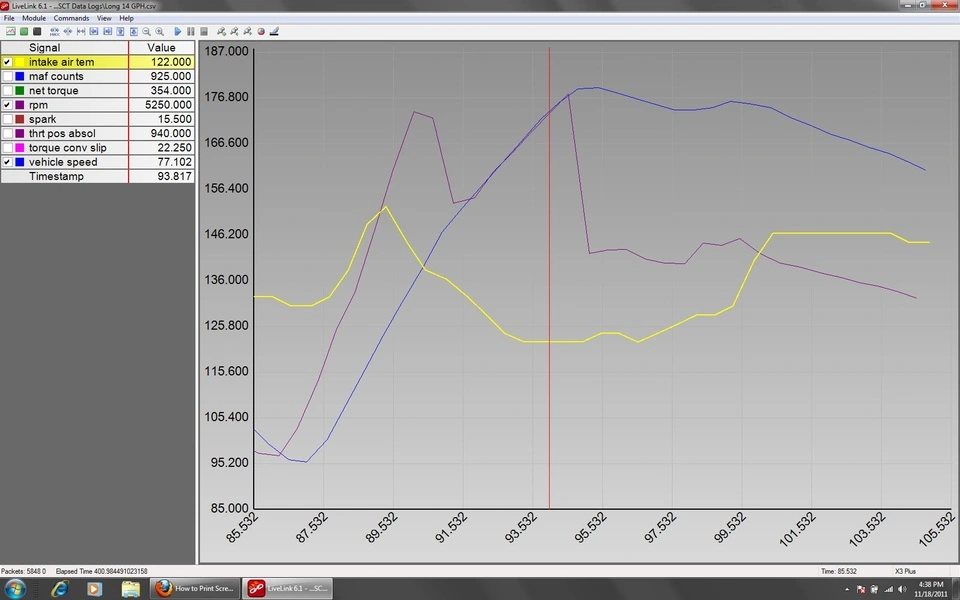Open the View menu
Image resolution: width=960 pixels, height=600 pixels.
pos(104,18)
